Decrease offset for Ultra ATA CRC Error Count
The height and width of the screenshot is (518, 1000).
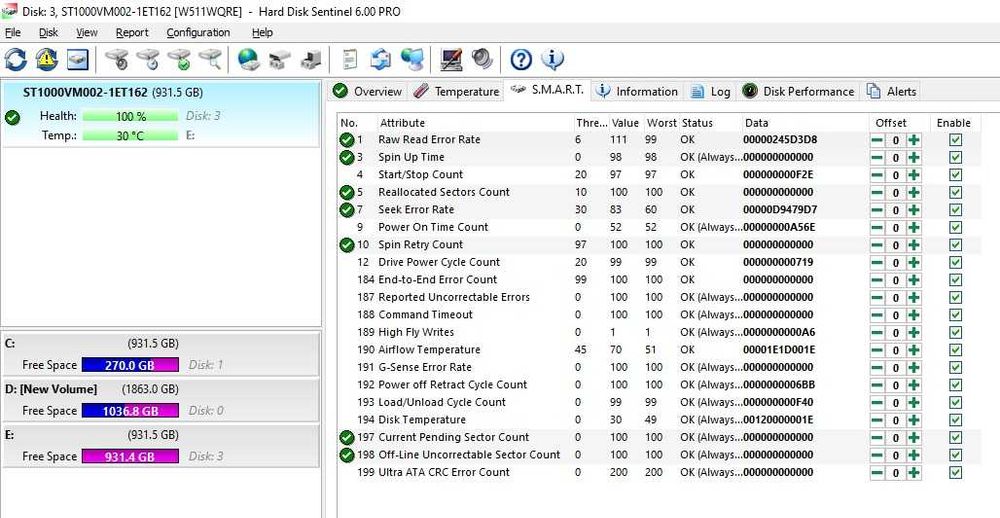point(878,473)
